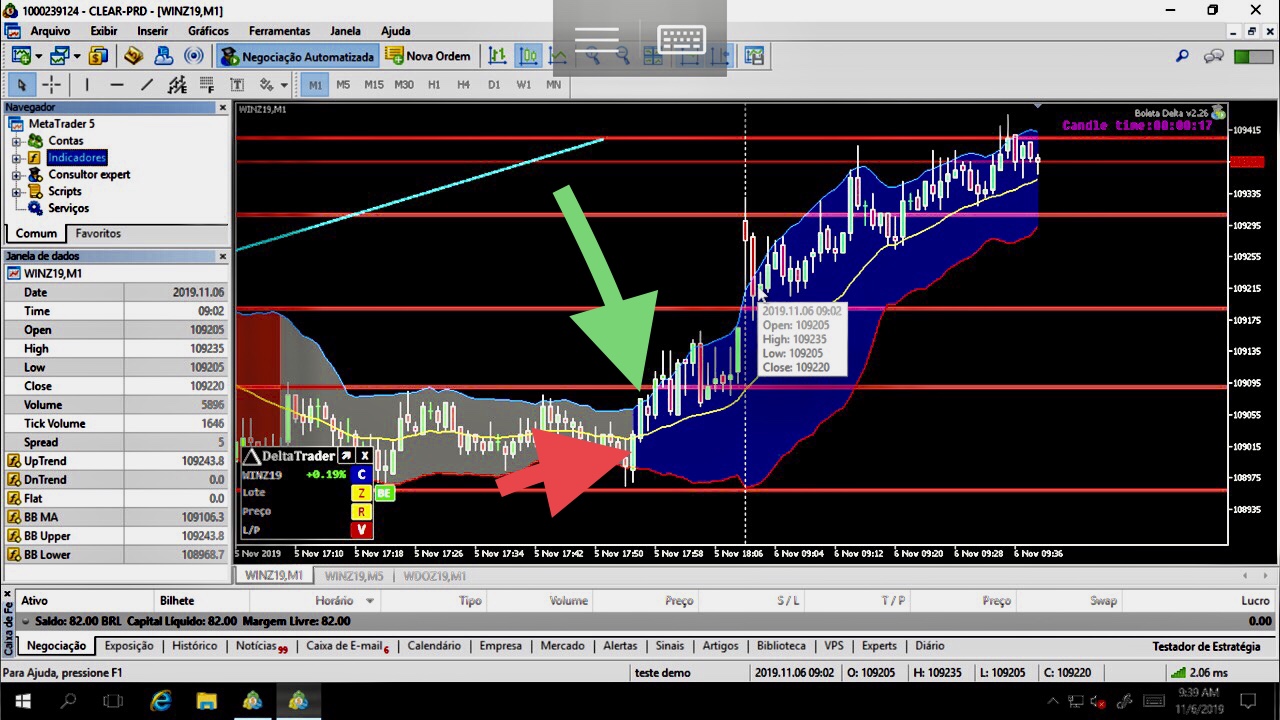The width and height of the screenshot is (1280, 720).
Task: Select the crosshair tool
Action: click(x=51, y=85)
